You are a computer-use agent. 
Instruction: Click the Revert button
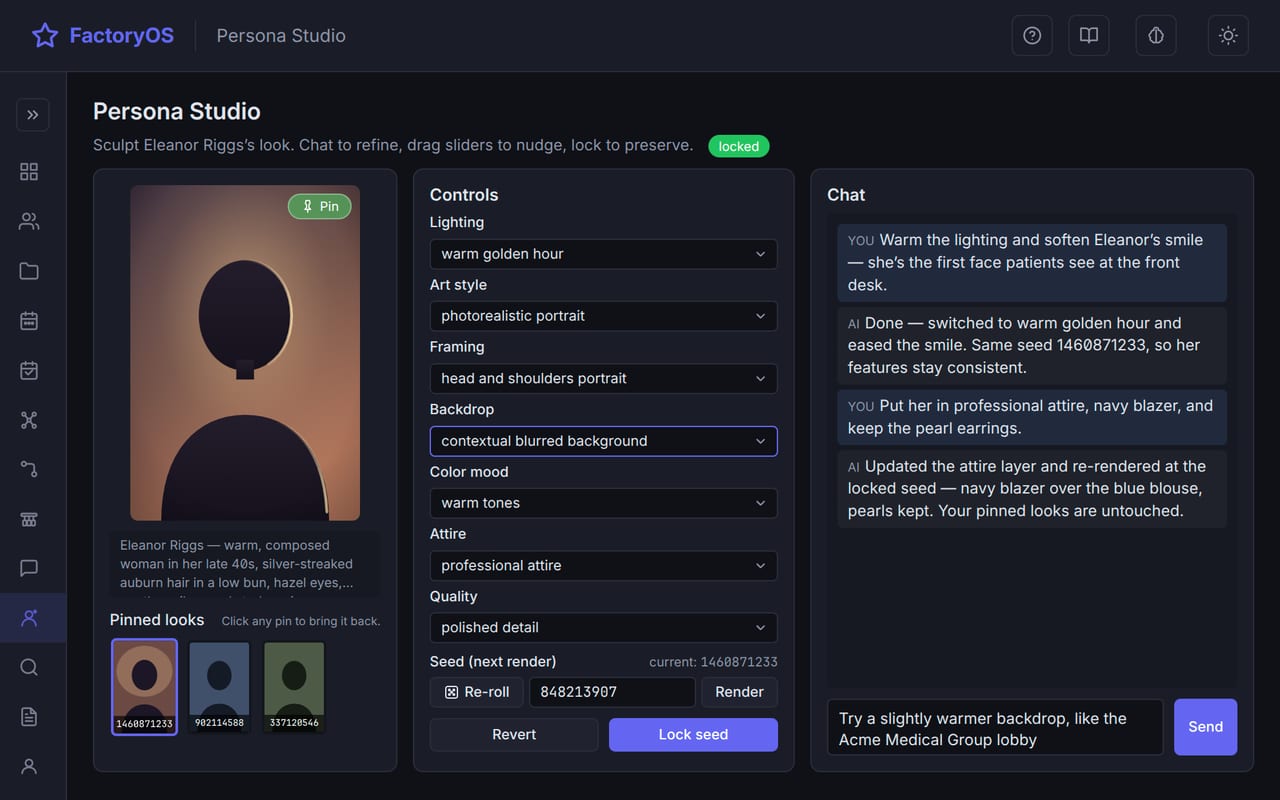[514, 734]
